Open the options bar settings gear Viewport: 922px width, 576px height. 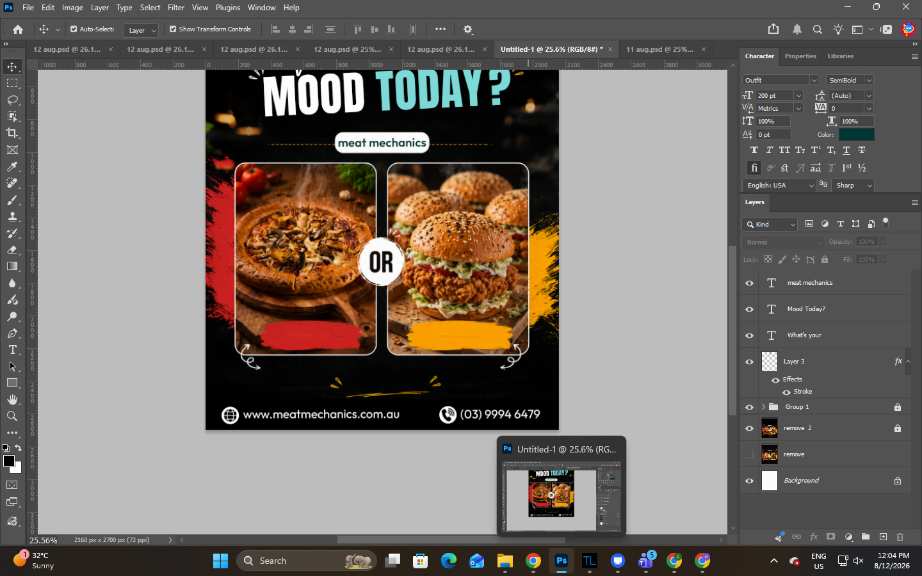click(467, 29)
